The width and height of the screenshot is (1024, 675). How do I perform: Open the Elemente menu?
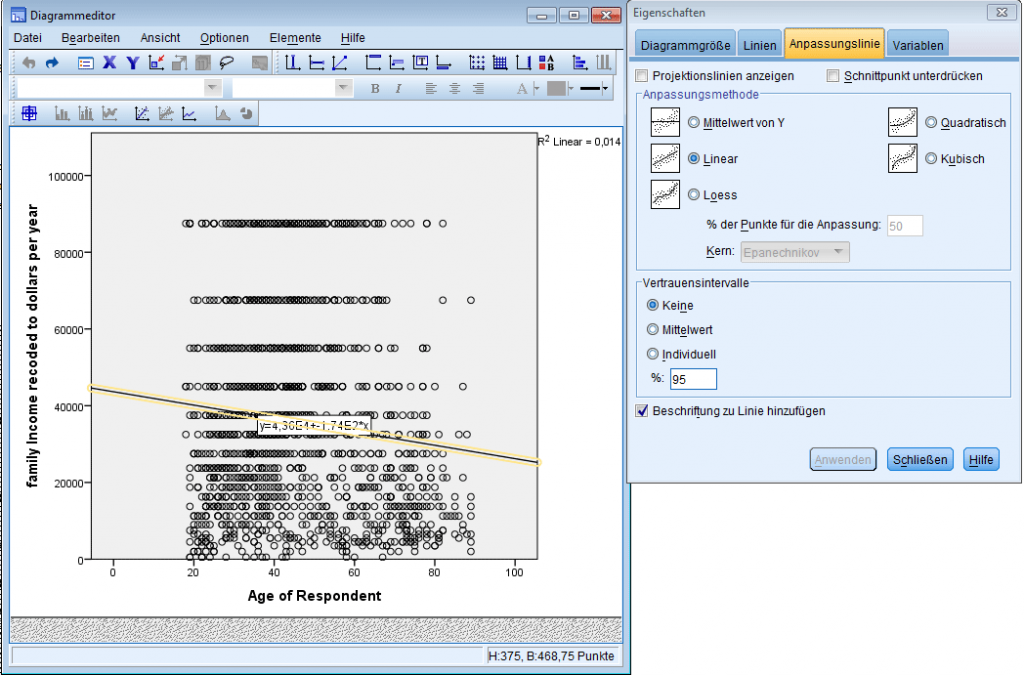(x=294, y=37)
